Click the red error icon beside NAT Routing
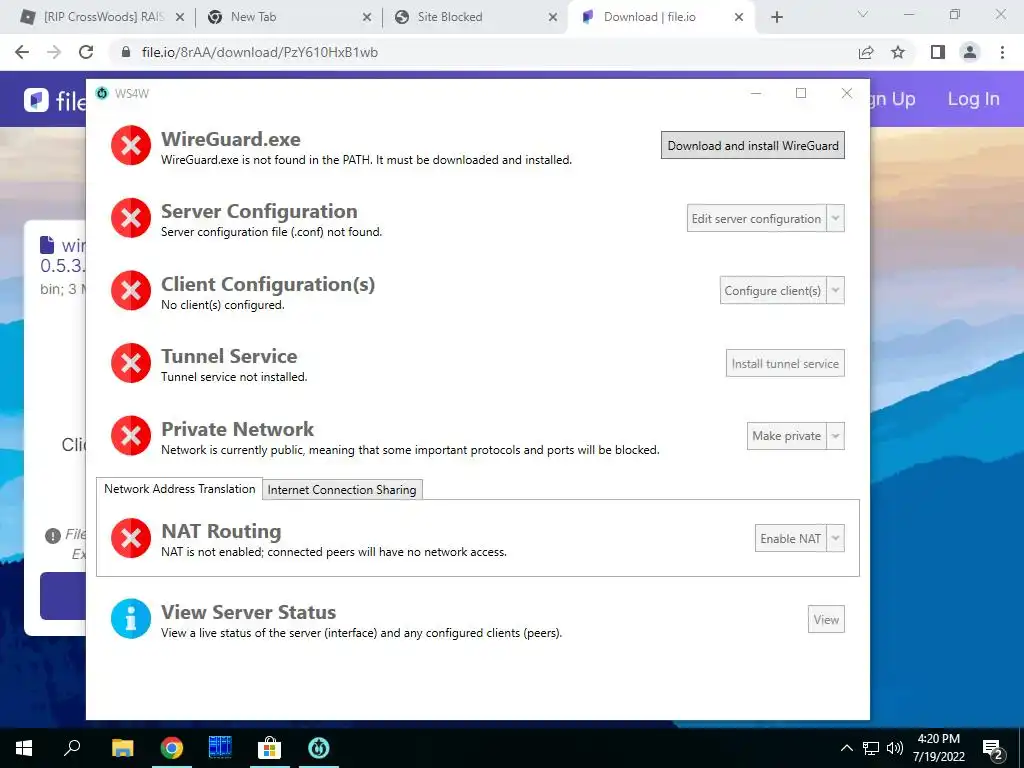Screen dimensions: 1024x768 click(x=131, y=538)
